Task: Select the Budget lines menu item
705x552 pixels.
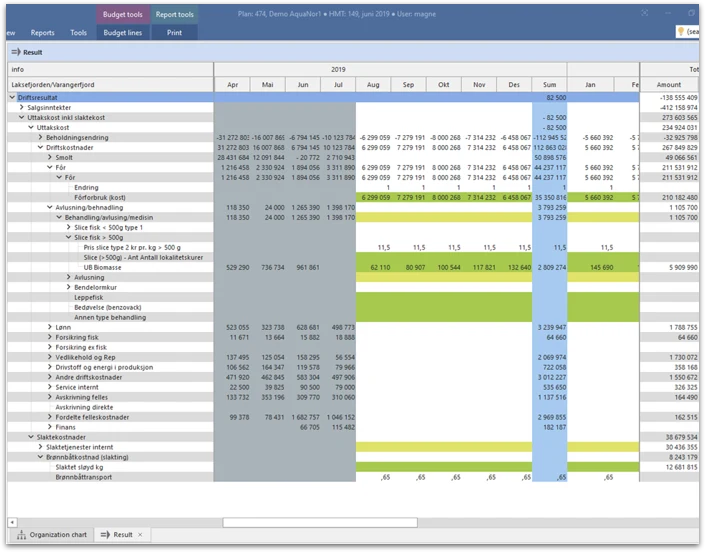Action: 122,33
